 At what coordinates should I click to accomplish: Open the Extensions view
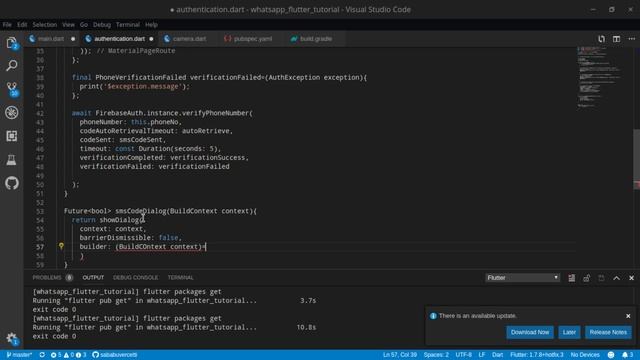click(x=11, y=136)
